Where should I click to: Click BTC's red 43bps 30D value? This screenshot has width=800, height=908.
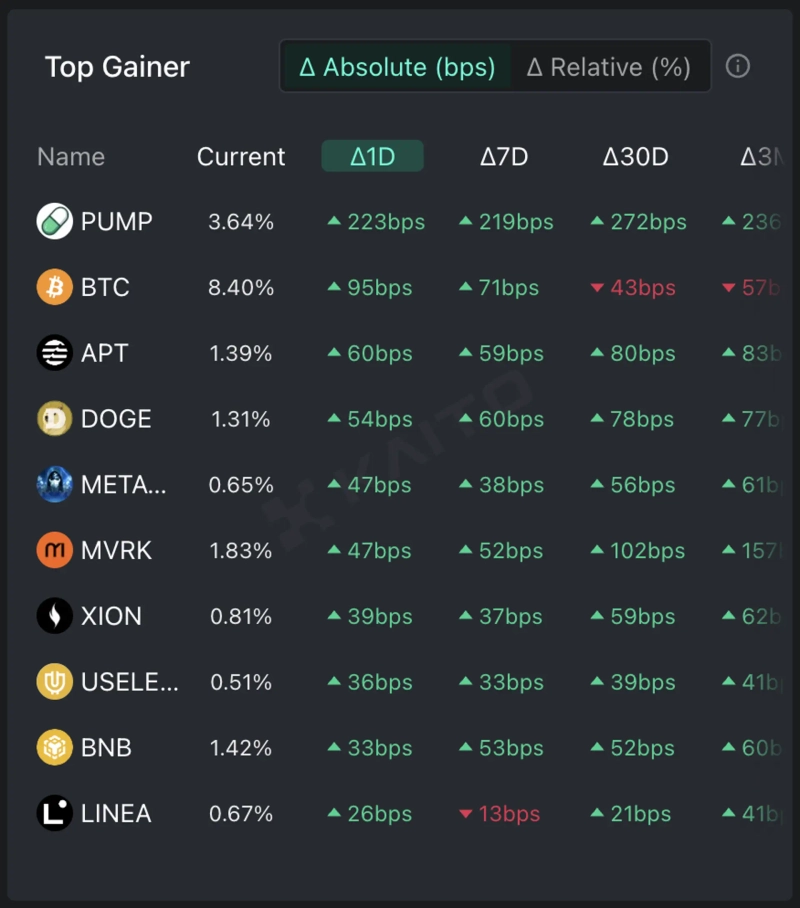[634, 288]
